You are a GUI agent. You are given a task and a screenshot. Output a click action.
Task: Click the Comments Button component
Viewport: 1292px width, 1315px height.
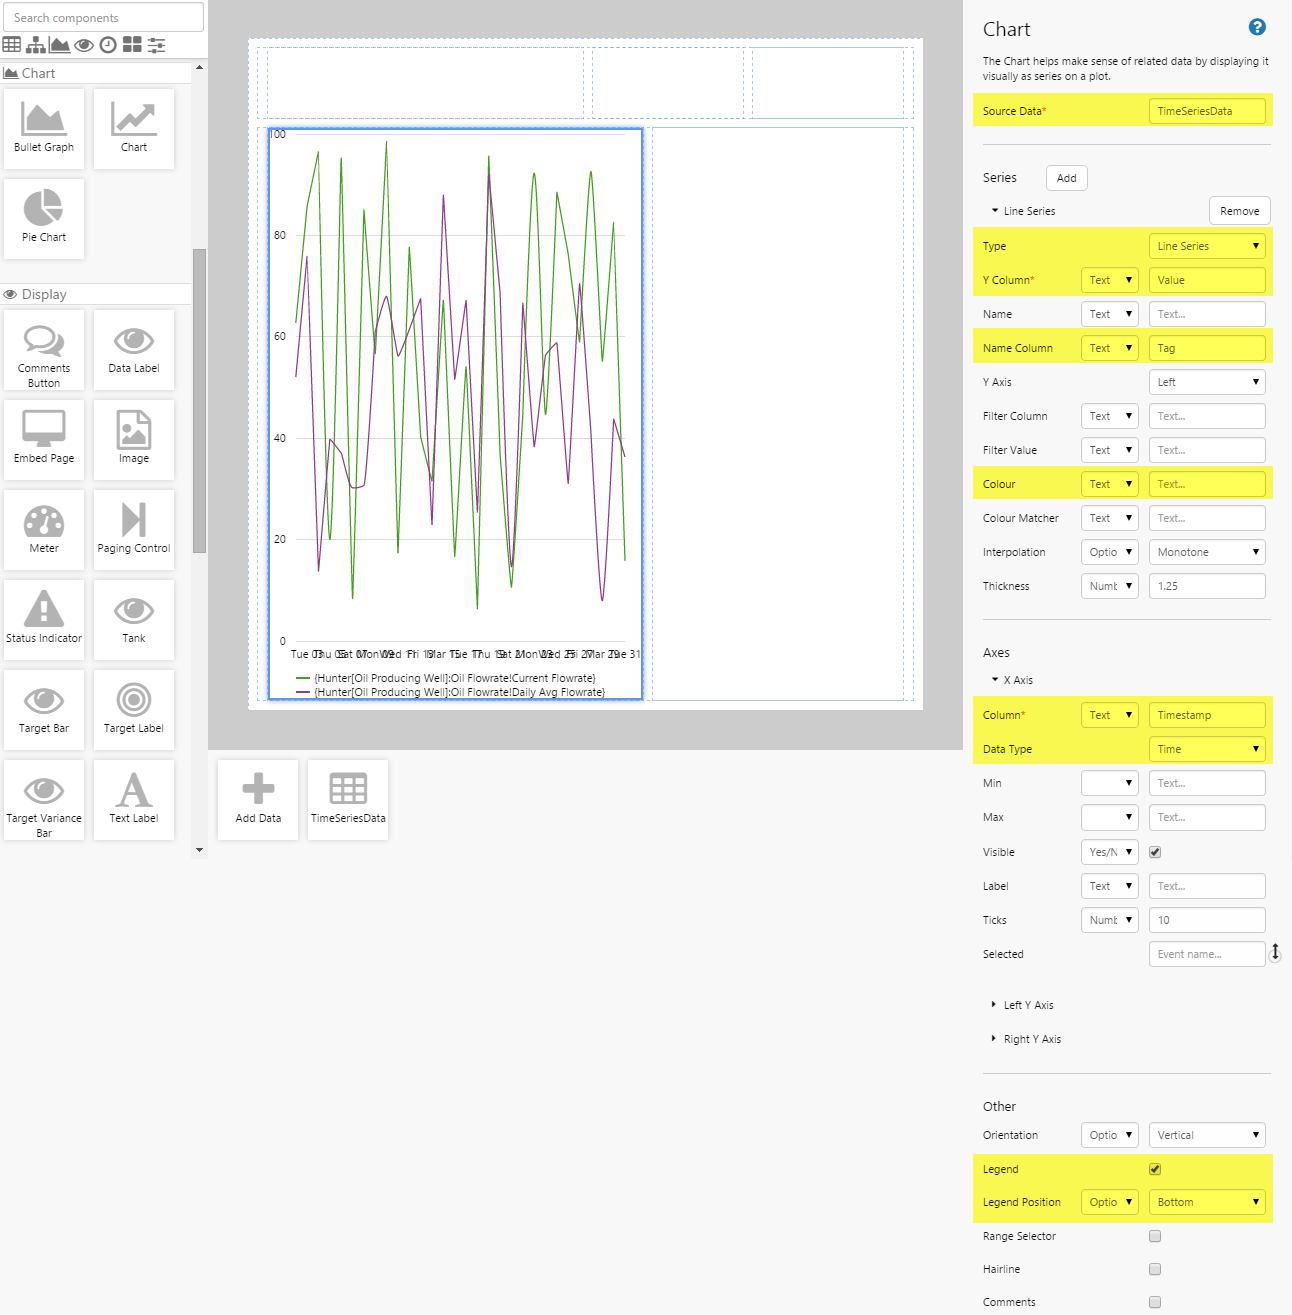click(x=44, y=349)
